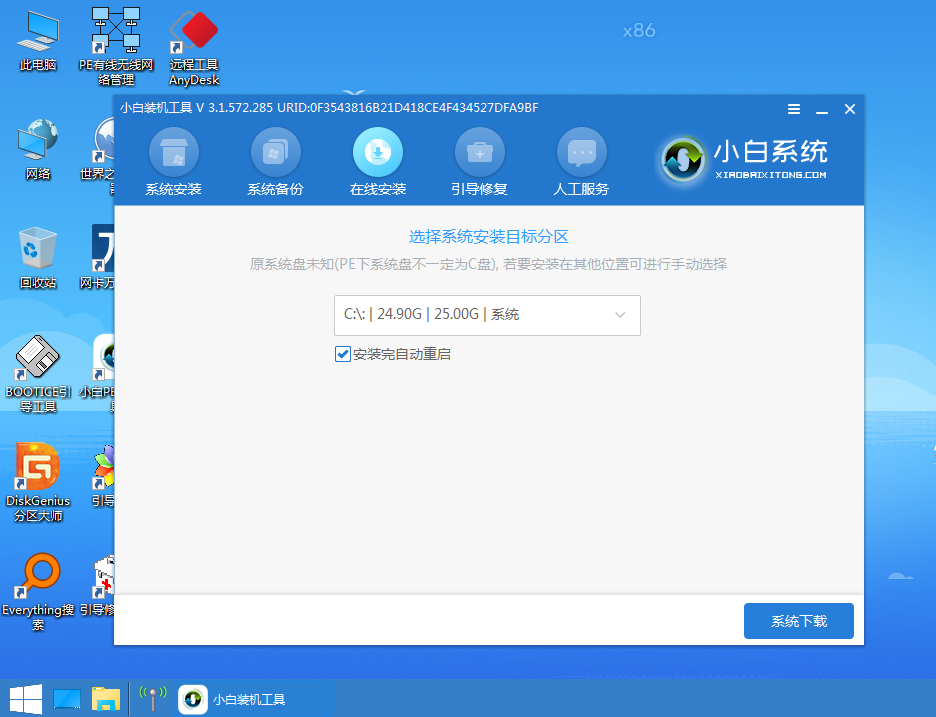Screen dimensions: 936x717
Task: Open the hamburger menu in title bar
Action: [x=793, y=109]
